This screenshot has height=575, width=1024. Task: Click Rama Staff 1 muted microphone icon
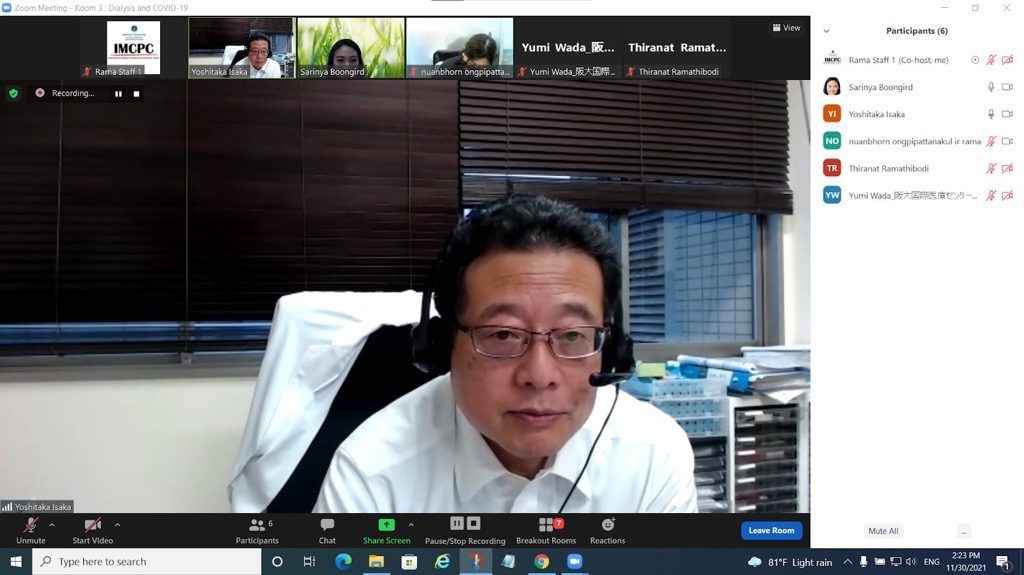coord(991,60)
